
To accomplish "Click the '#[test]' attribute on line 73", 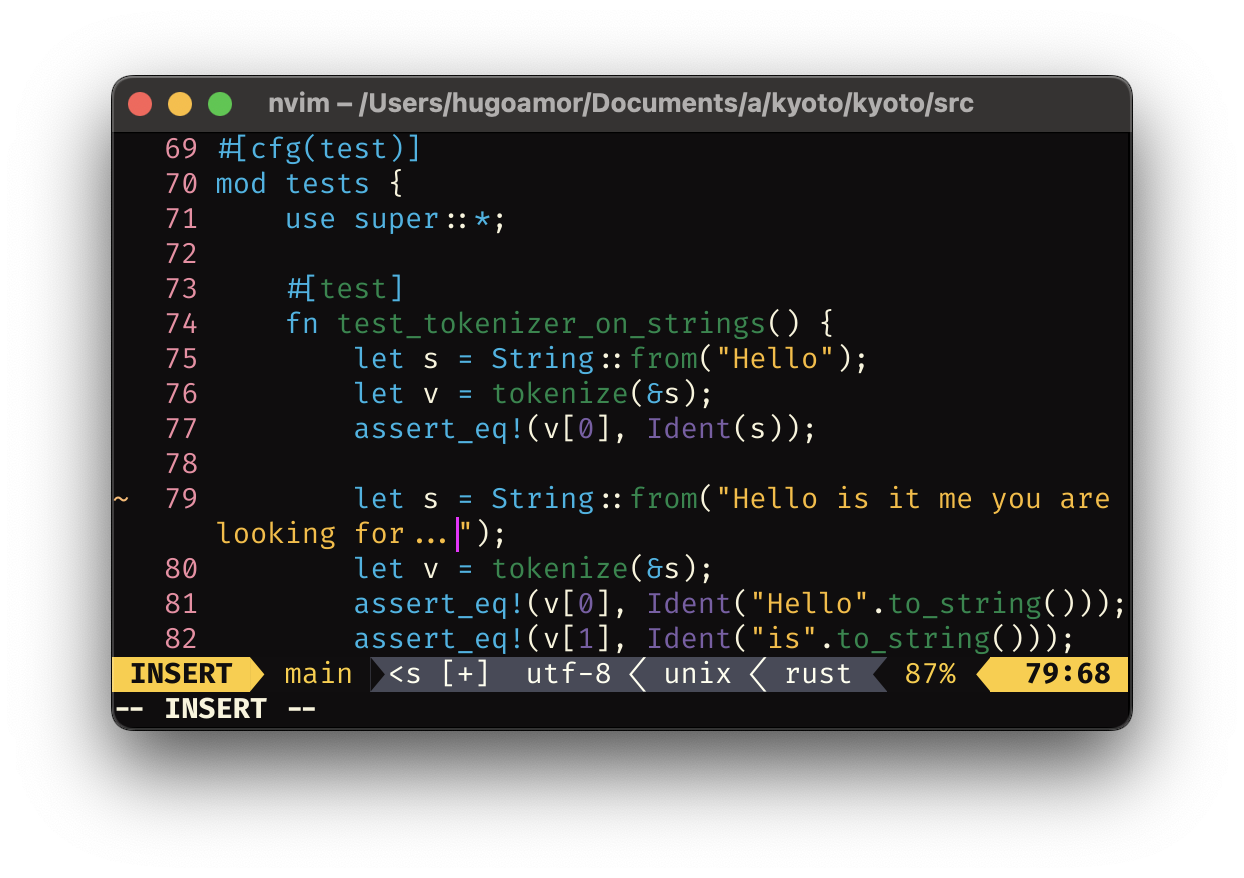I will [344, 289].
